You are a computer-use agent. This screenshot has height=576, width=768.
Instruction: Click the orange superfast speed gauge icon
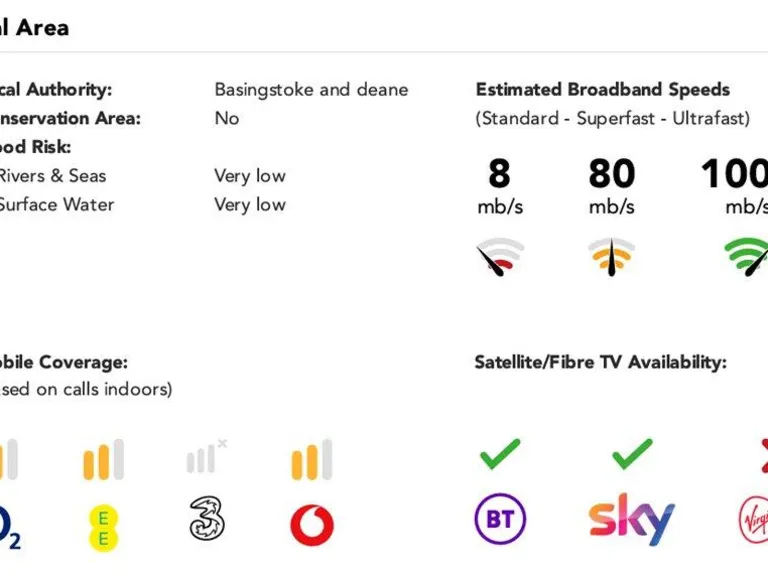pos(611,258)
